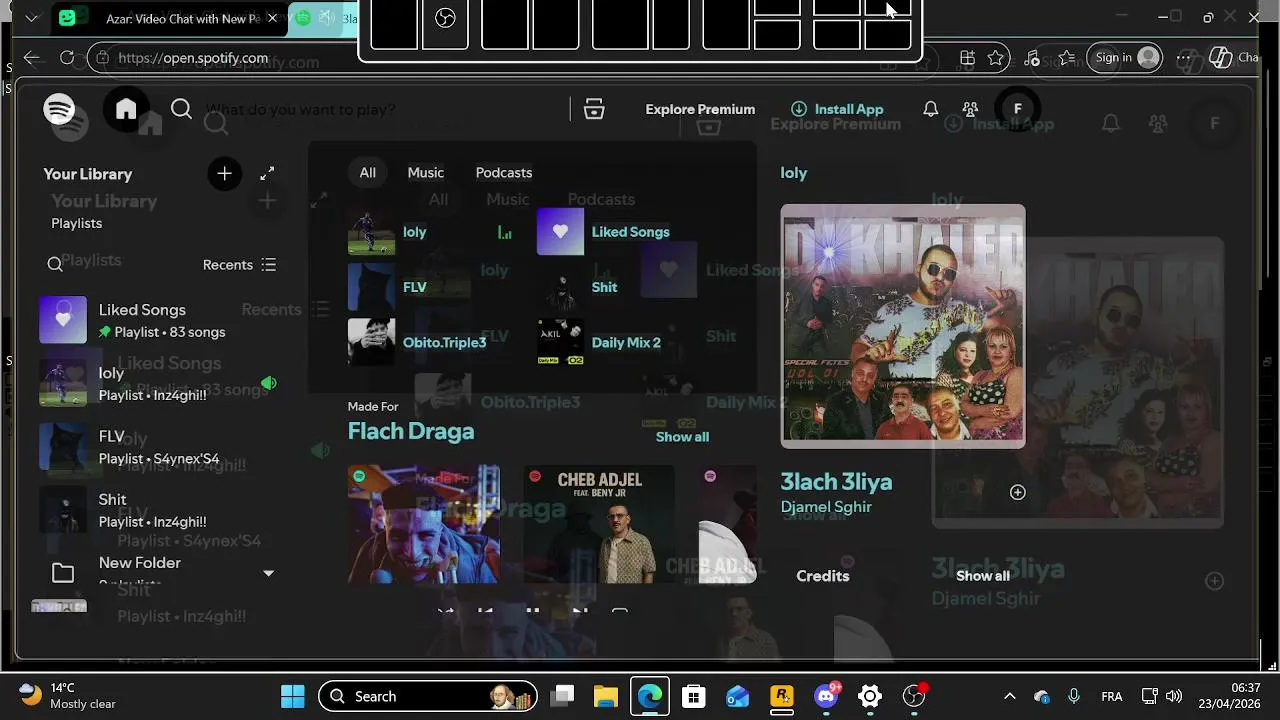1280x720 pixels.
Task: Show hidden system tray icons
Action: (x=1010, y=696)
